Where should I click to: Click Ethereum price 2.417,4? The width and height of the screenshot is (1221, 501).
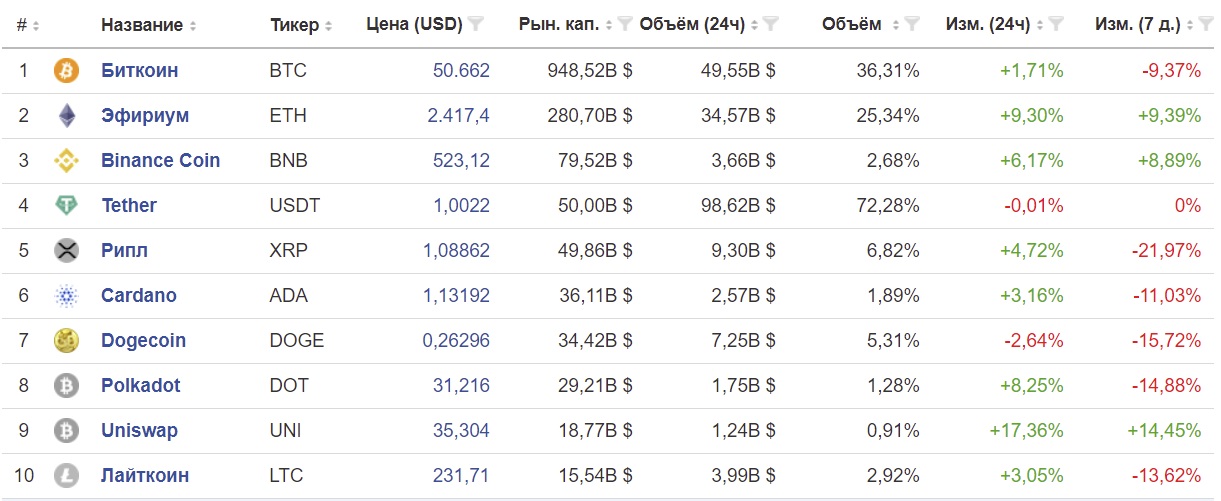(x=458, y=116)
